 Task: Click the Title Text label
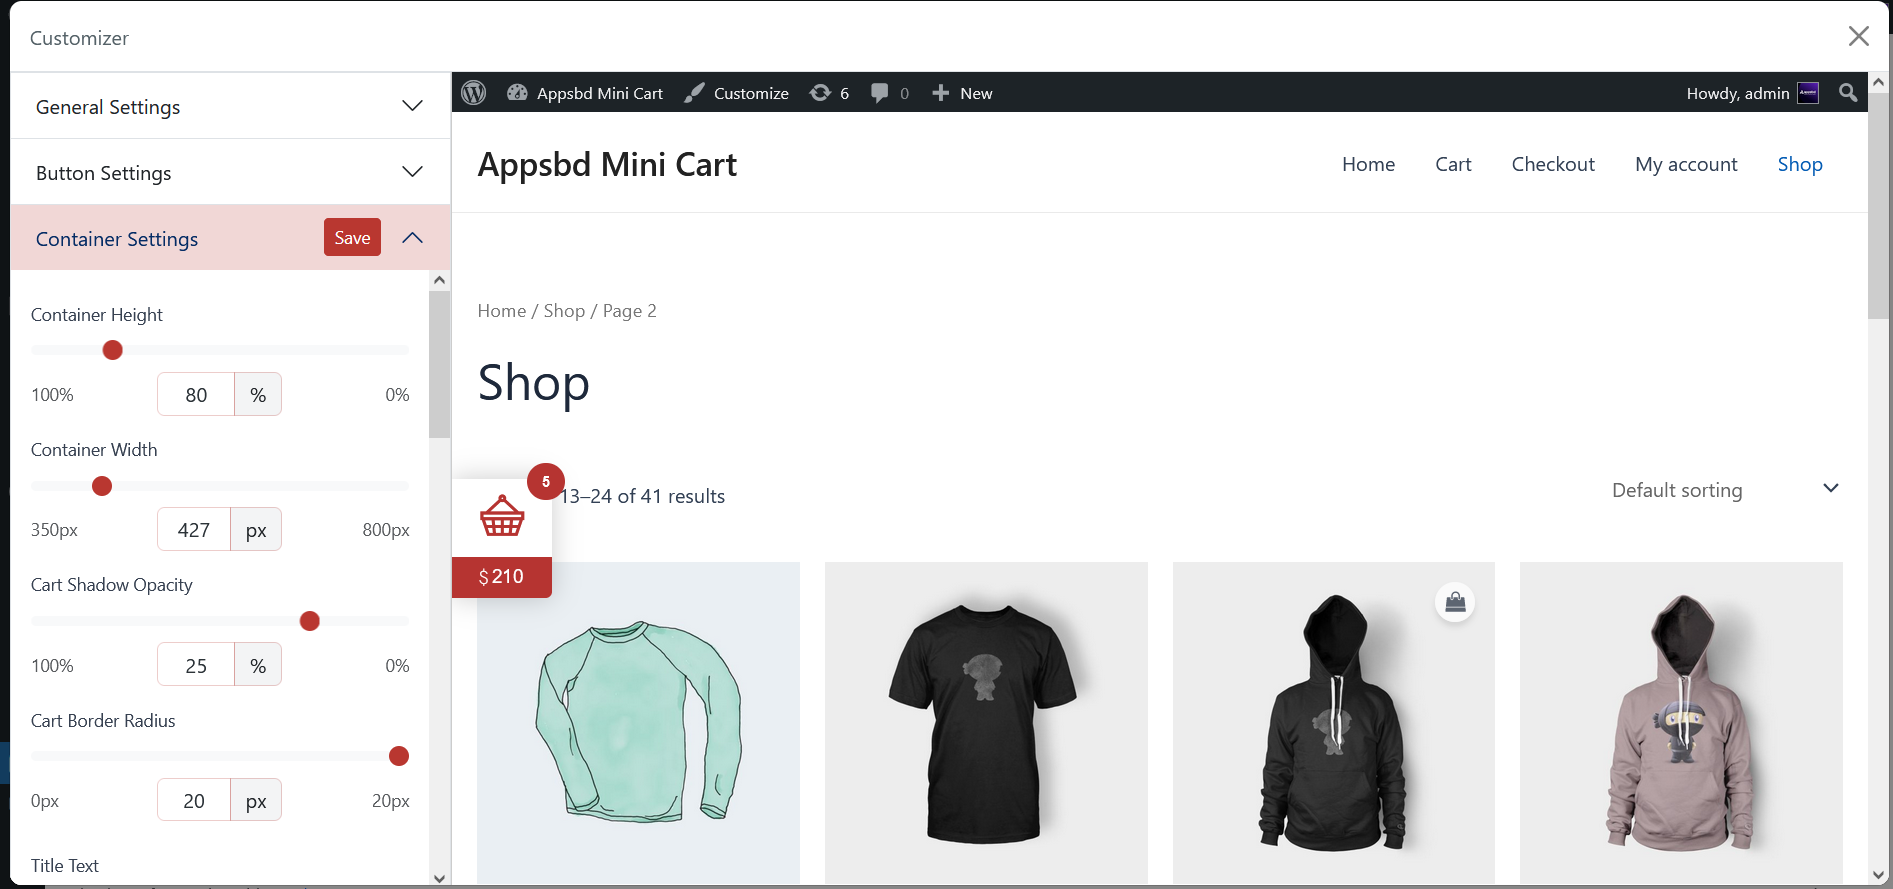[x=65, y=866]
